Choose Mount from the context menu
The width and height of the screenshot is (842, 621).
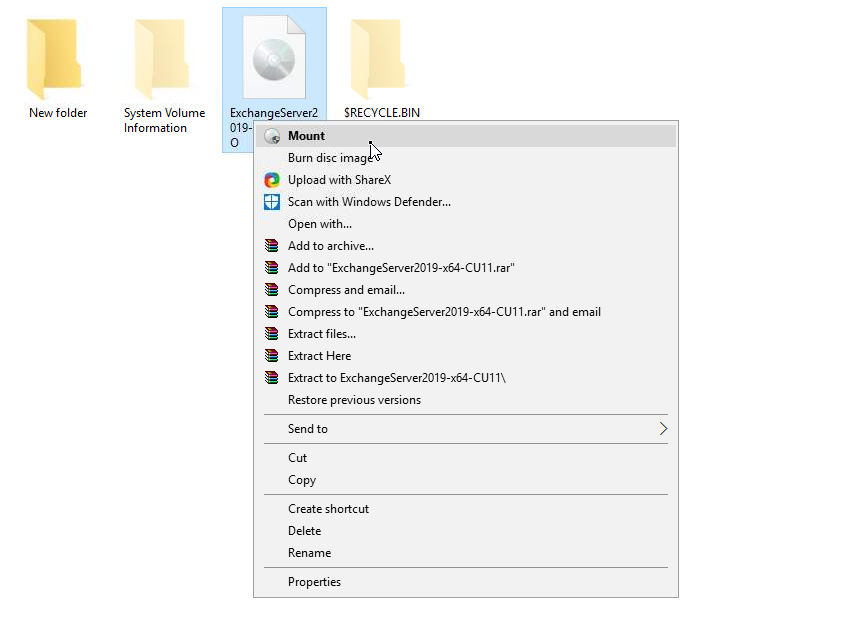point(466,136)
